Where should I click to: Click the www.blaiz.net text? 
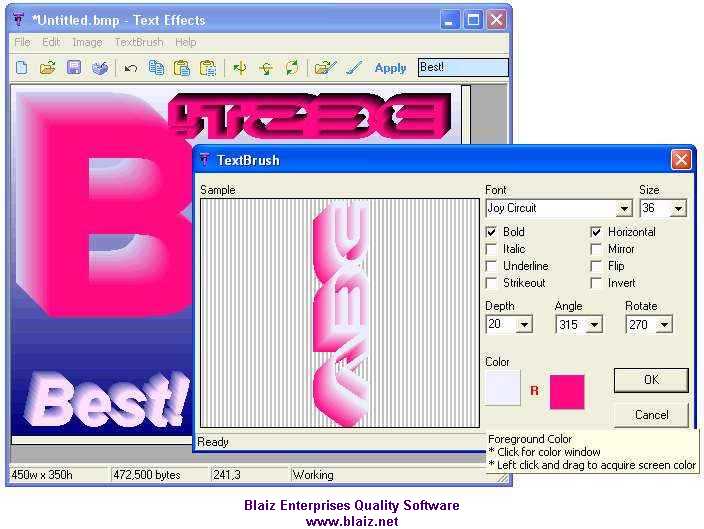point(352,521)
